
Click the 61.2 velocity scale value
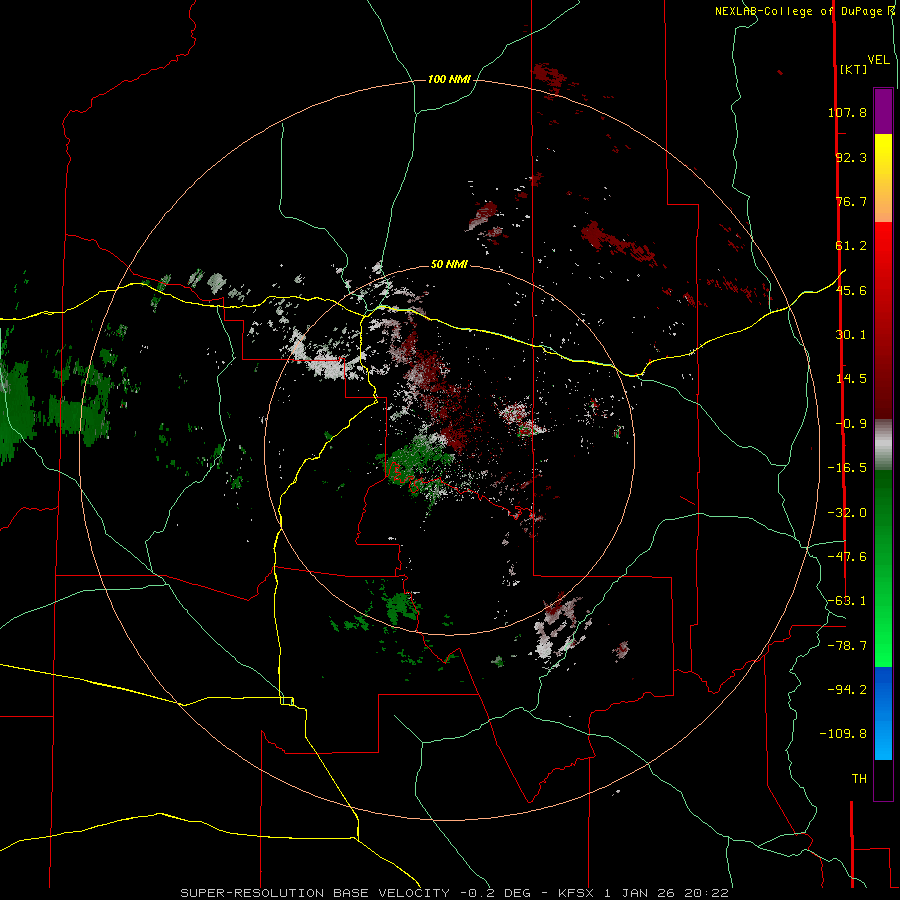(851, 246)
